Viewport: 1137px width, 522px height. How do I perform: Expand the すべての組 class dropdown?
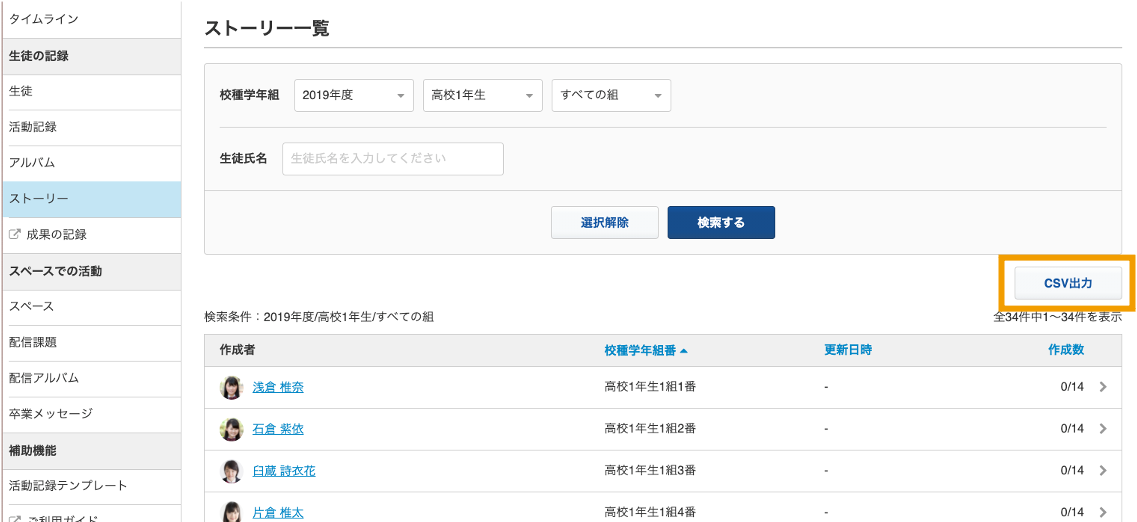coord(611,96)
